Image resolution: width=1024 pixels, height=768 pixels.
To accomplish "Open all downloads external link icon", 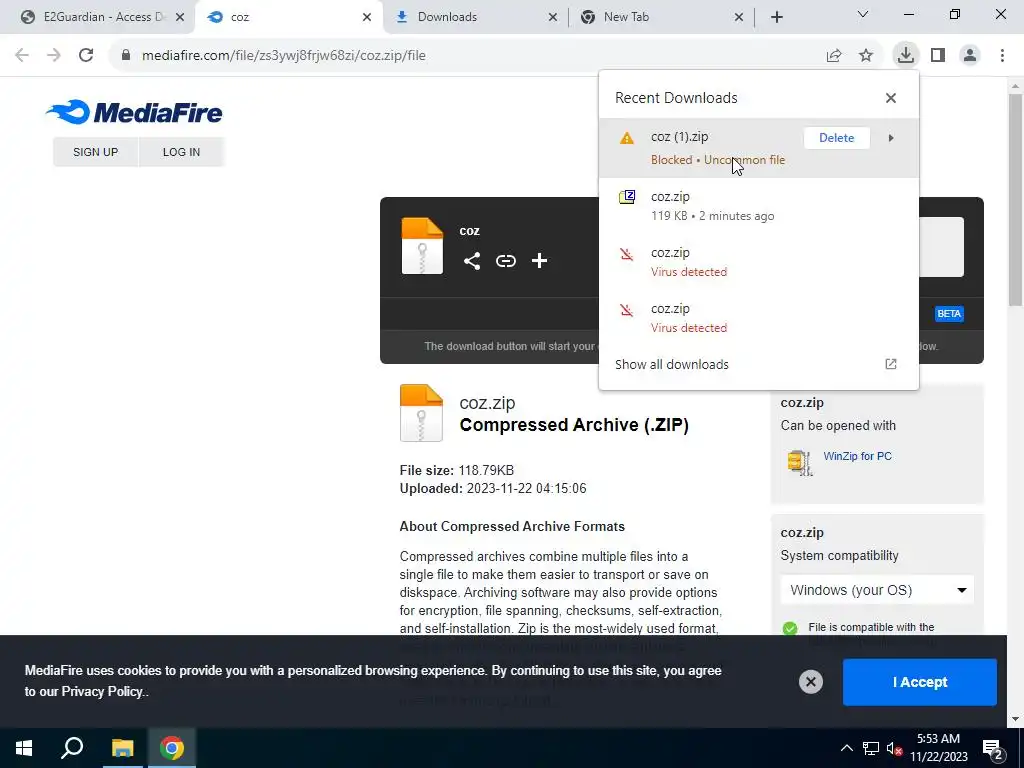I will click(x=891, y=364).
